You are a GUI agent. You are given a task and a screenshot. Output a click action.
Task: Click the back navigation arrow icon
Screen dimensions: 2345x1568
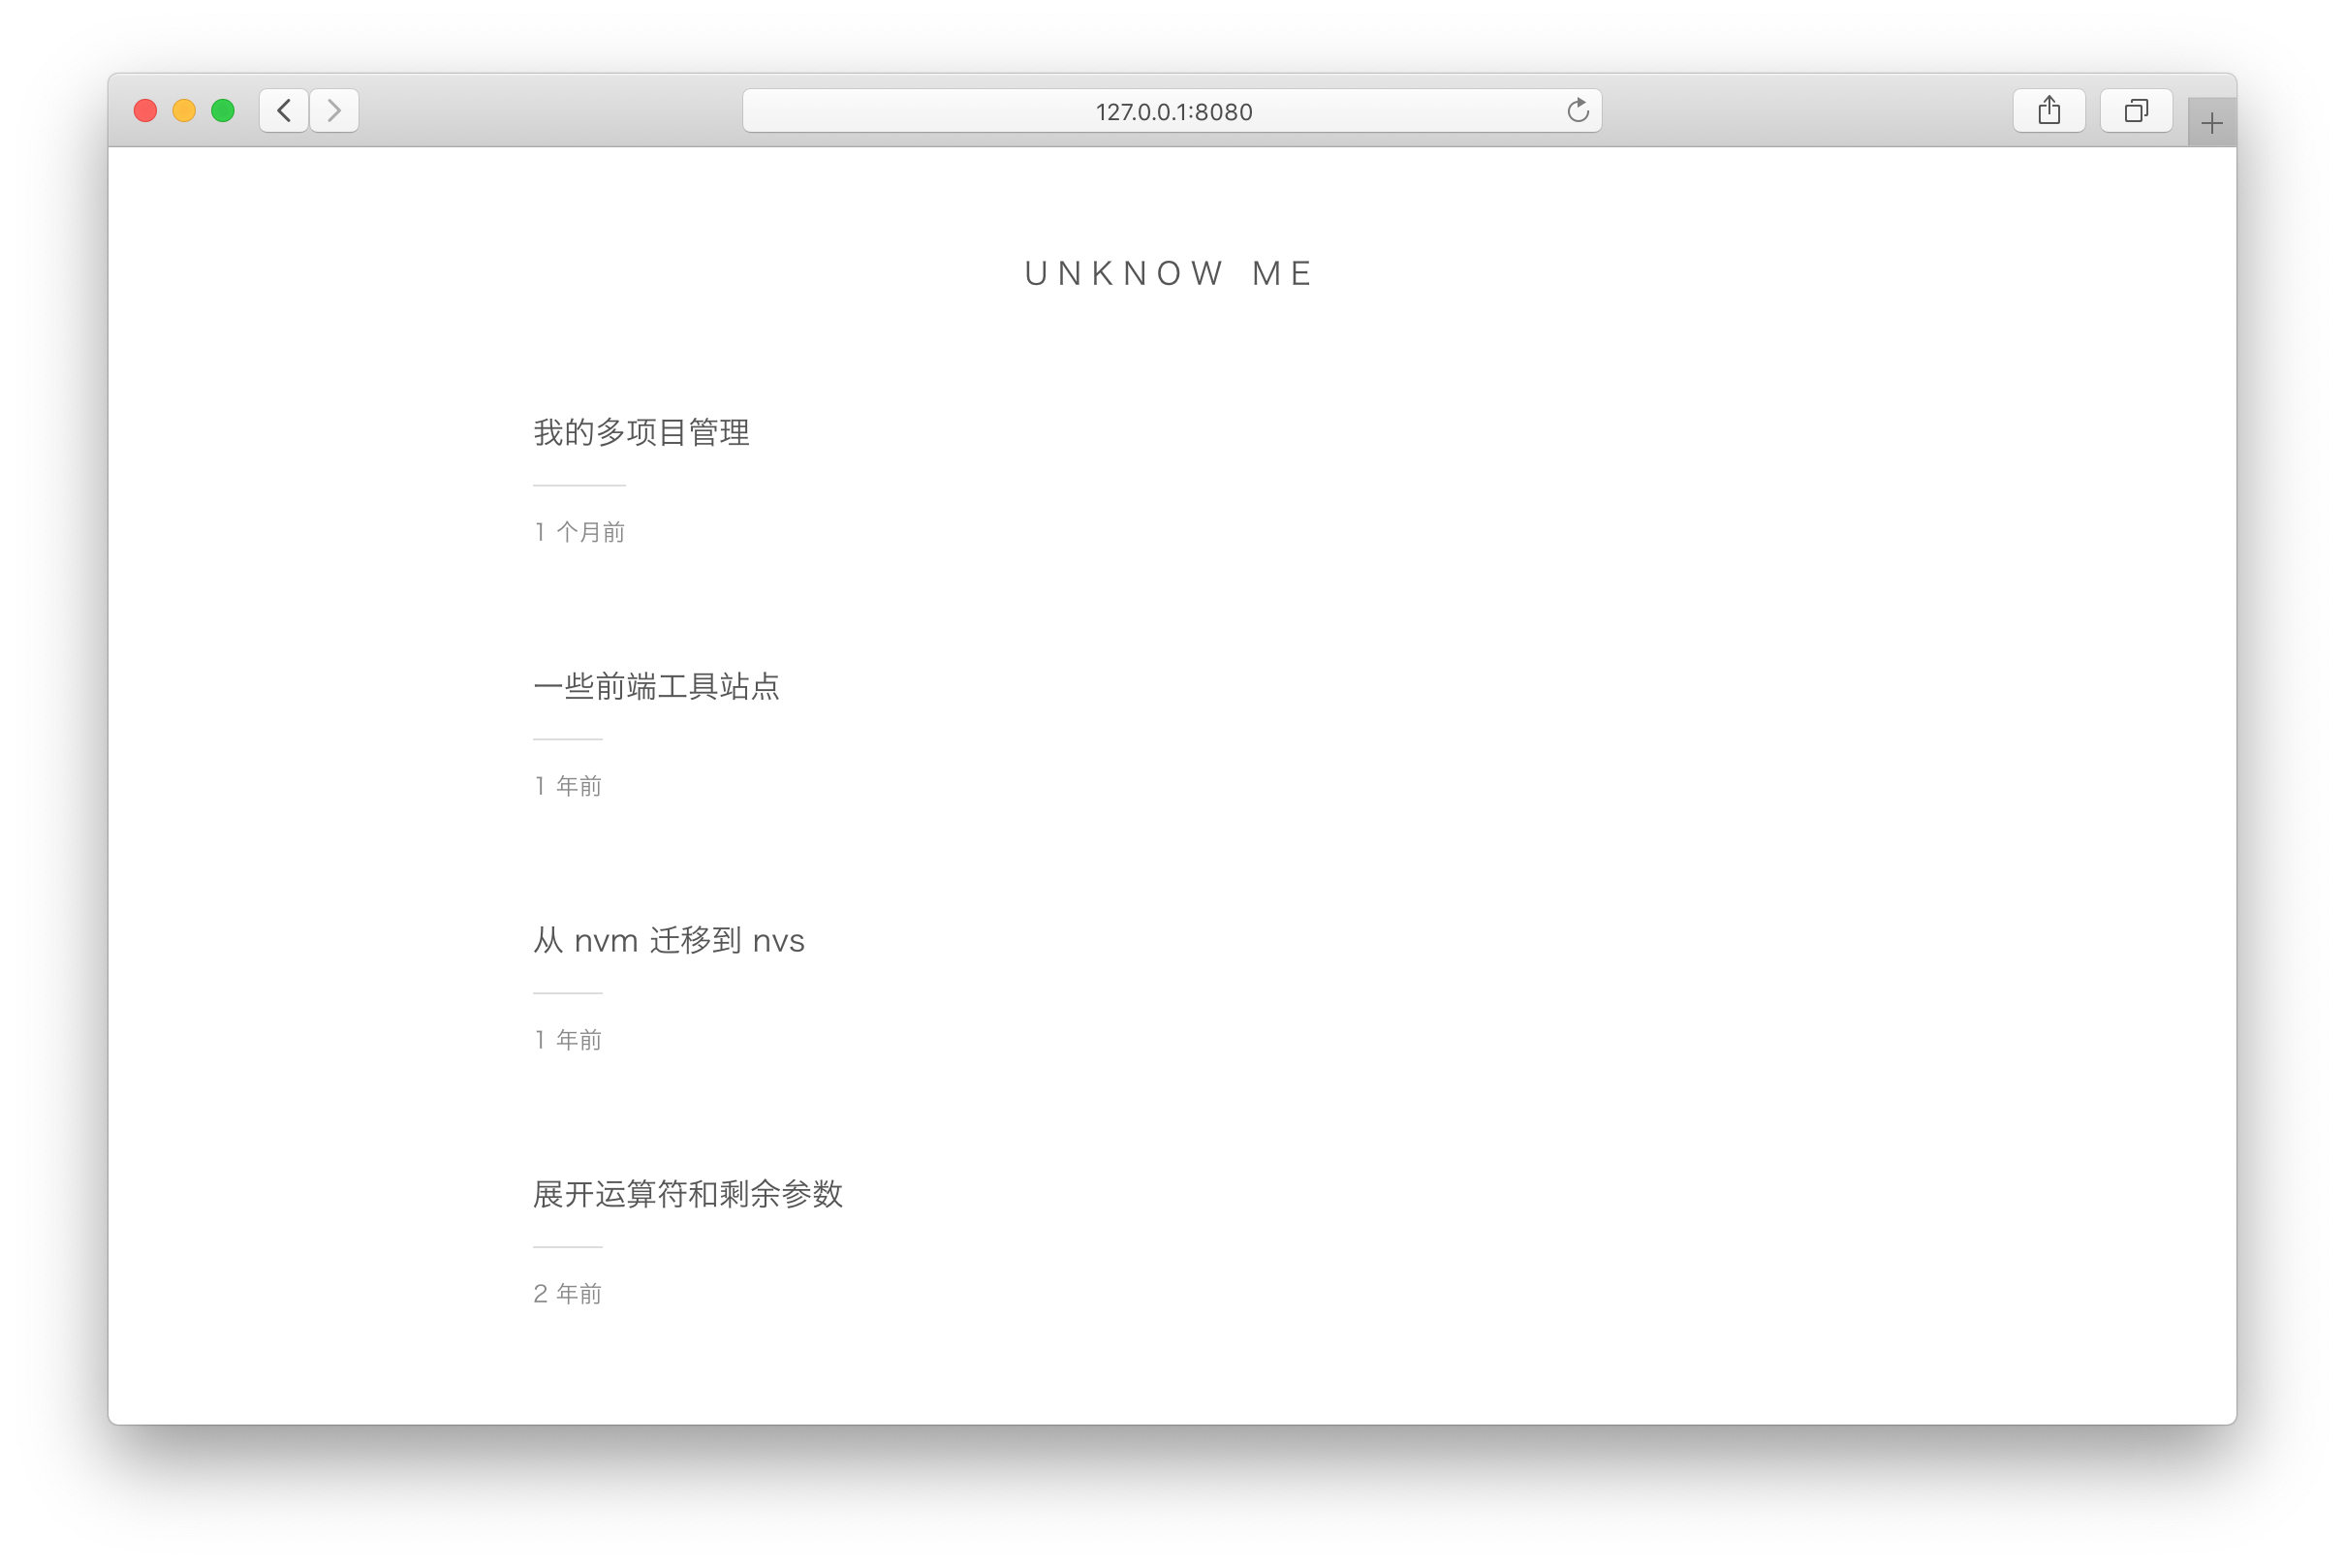coord(287,110)
